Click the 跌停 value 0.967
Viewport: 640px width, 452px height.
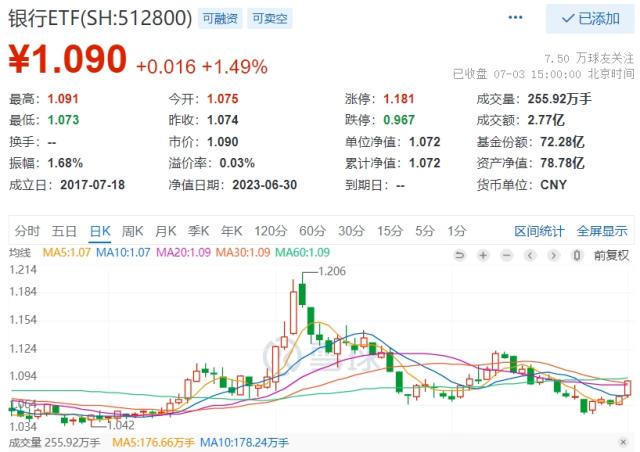tap(399, 120)
